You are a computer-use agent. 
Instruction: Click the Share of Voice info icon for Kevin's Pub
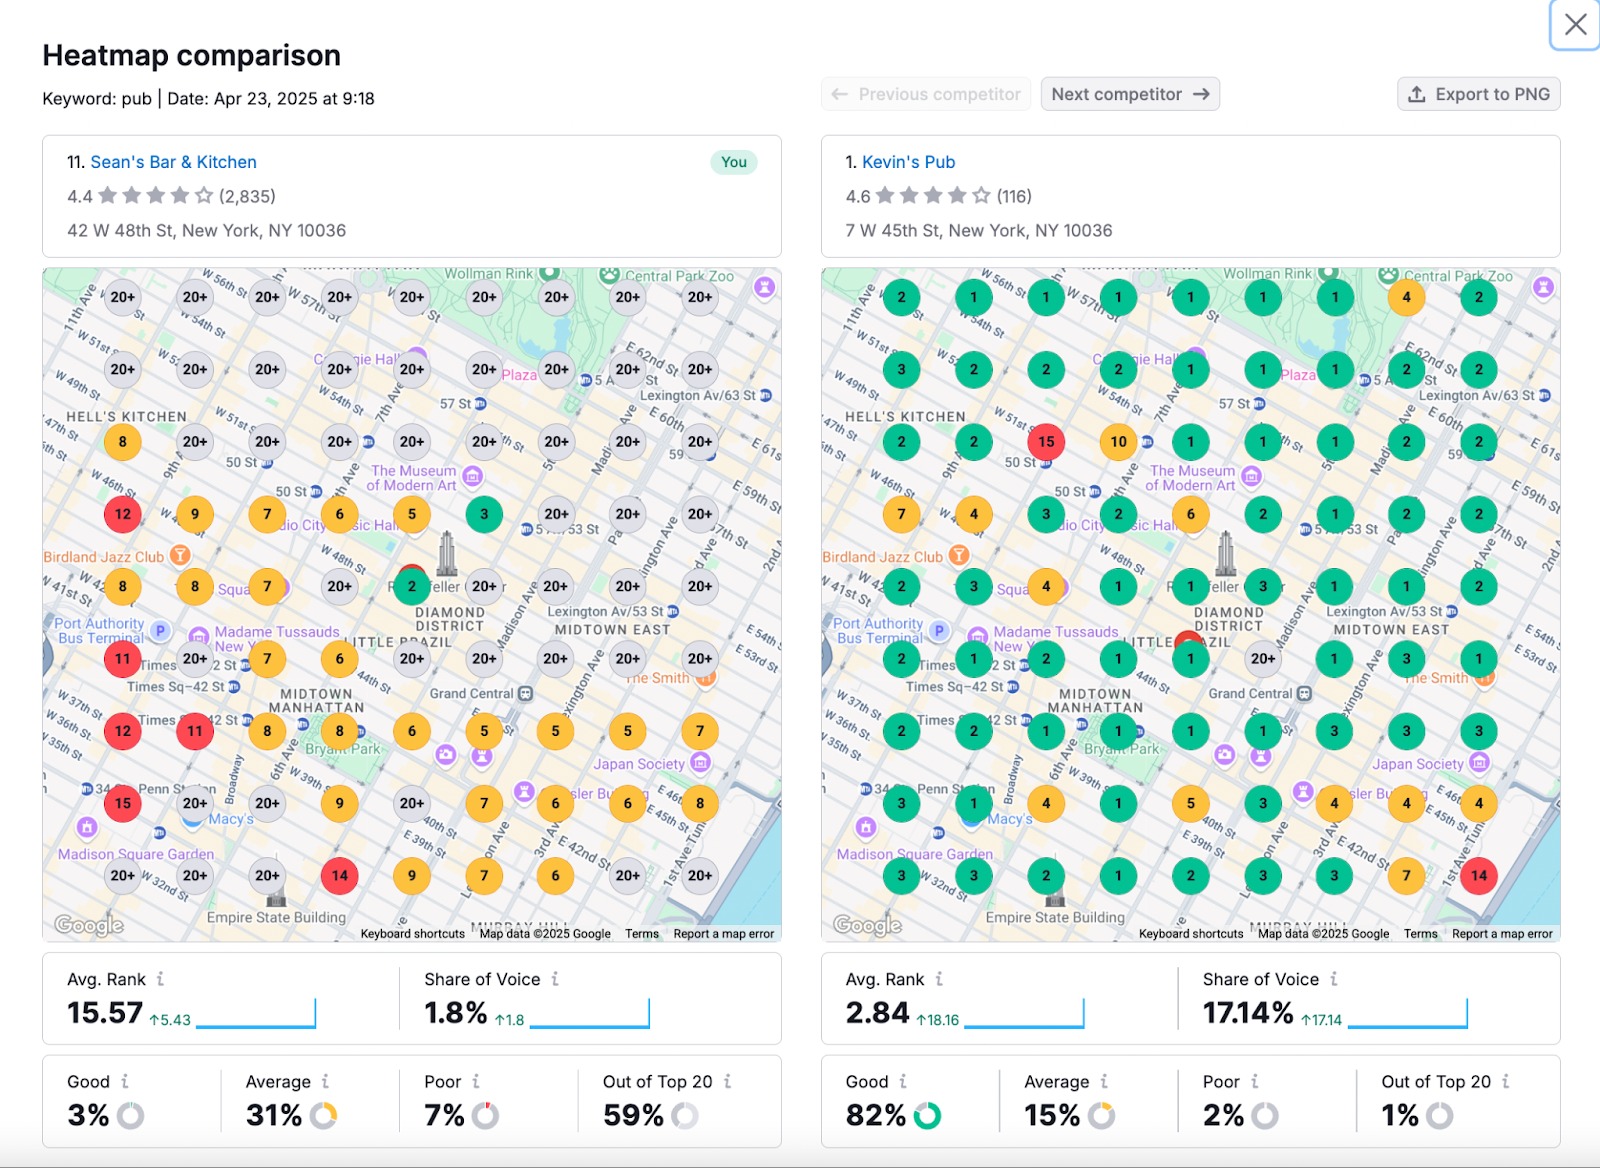coord(1333,980)
